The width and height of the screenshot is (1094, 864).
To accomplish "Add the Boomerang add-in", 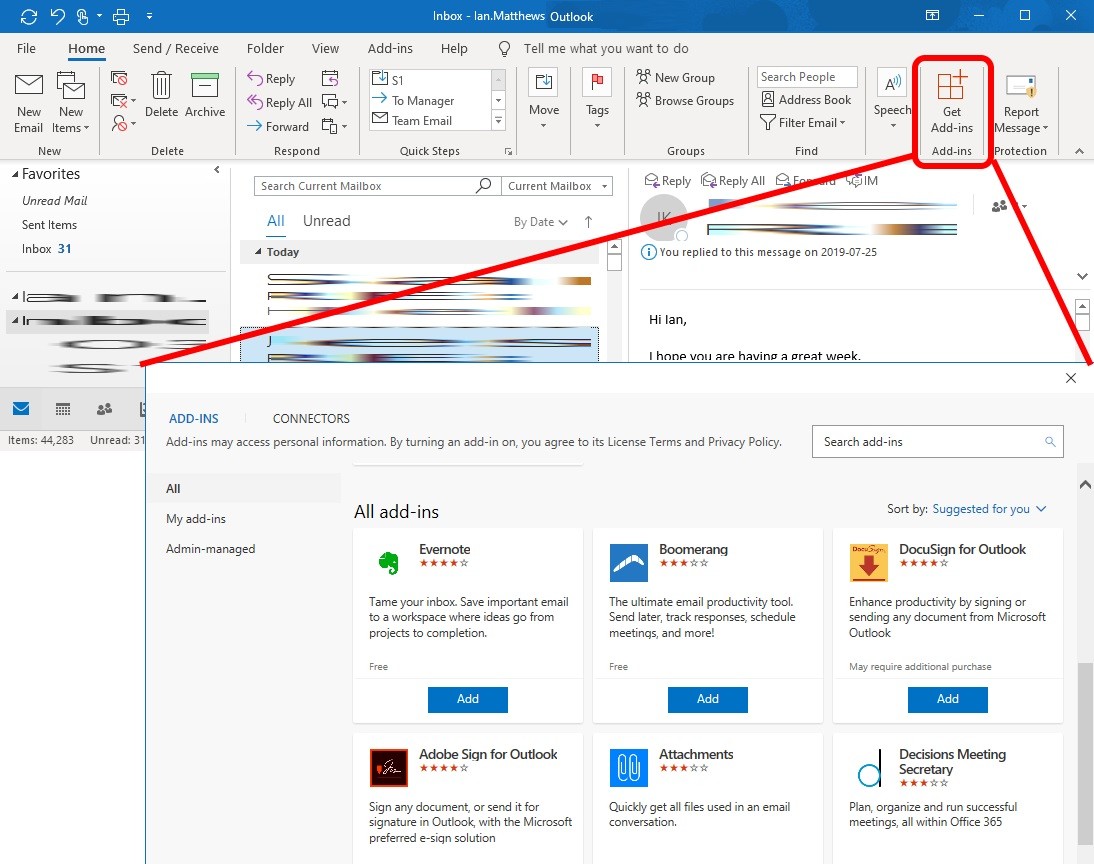I will coord(707,699).
